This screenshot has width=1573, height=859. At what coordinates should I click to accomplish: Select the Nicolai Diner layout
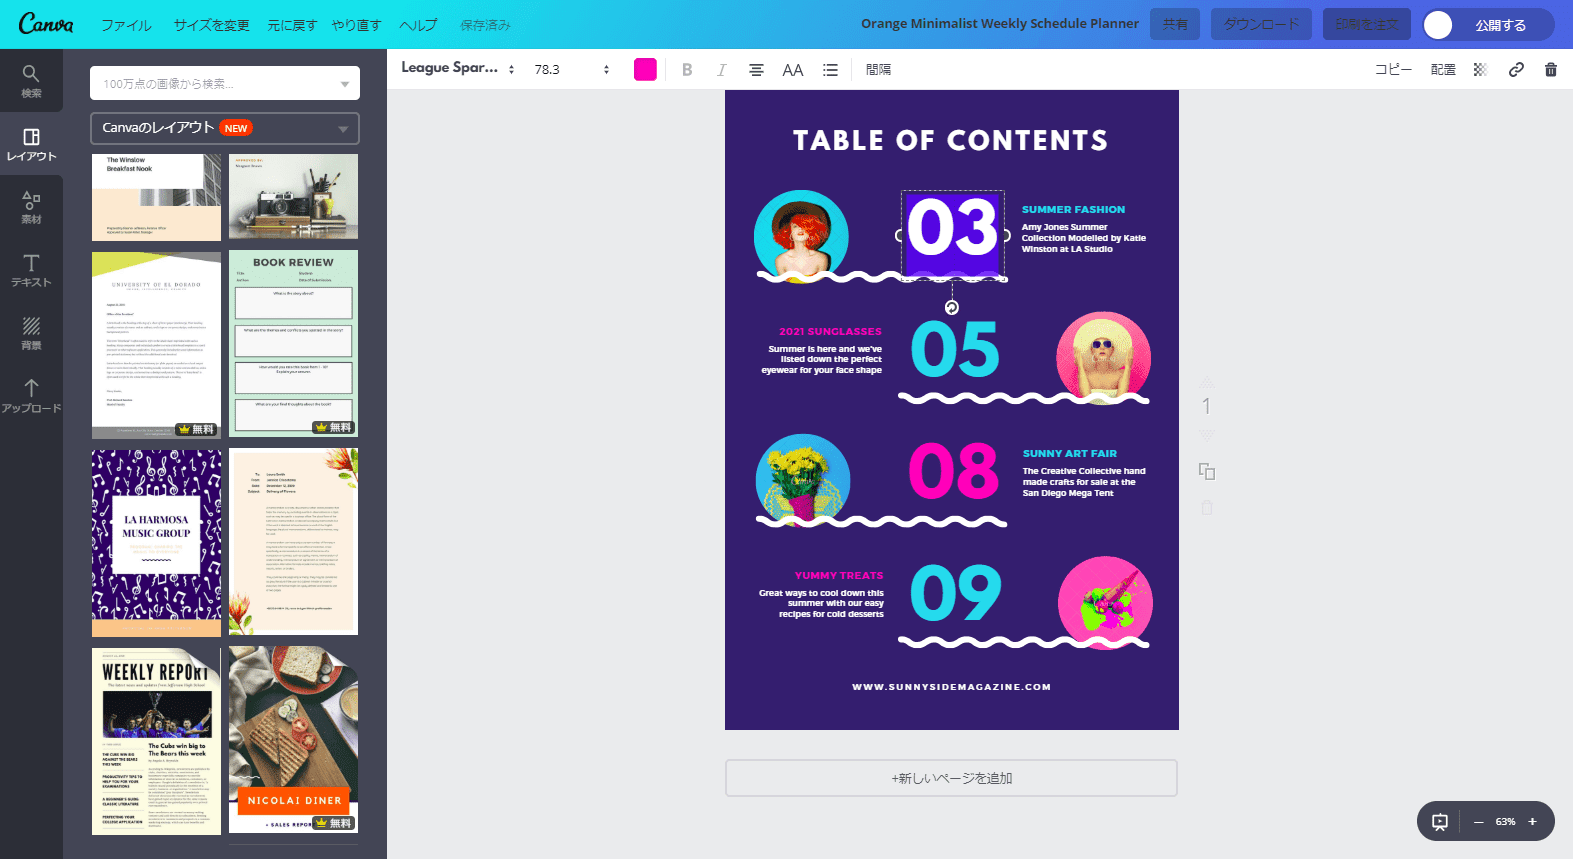[293, 739]
